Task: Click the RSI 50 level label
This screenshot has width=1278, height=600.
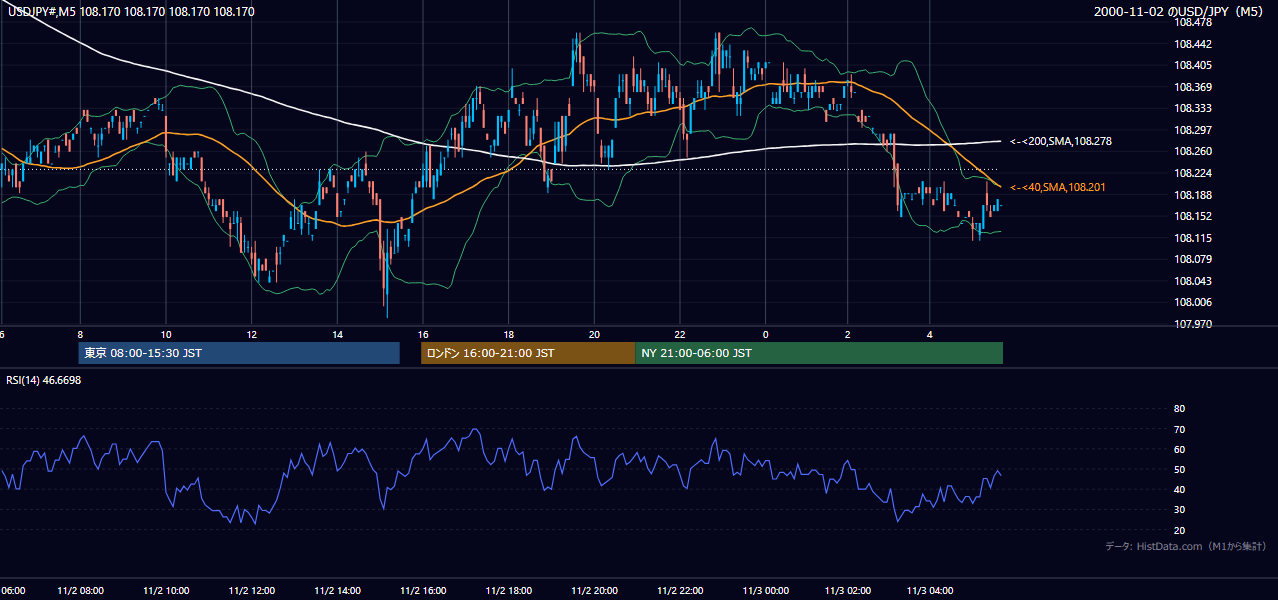Action: point(1179,470)
